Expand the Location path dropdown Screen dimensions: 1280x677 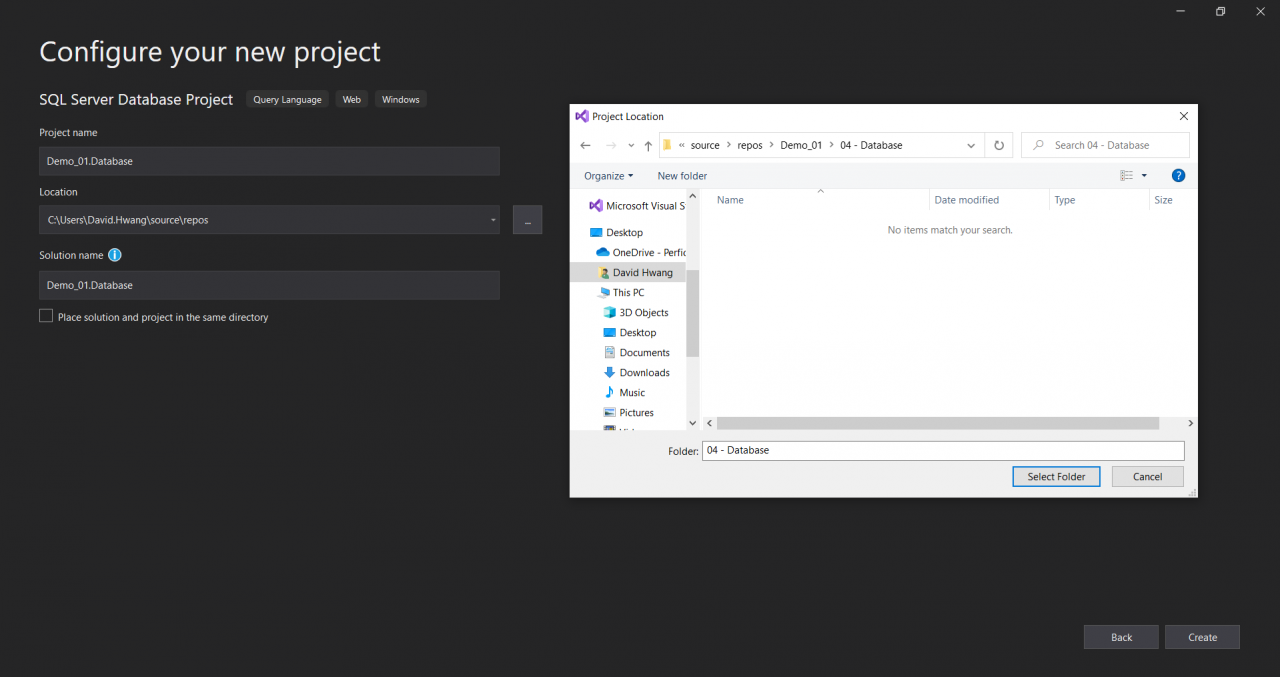[x=493, y=220]
